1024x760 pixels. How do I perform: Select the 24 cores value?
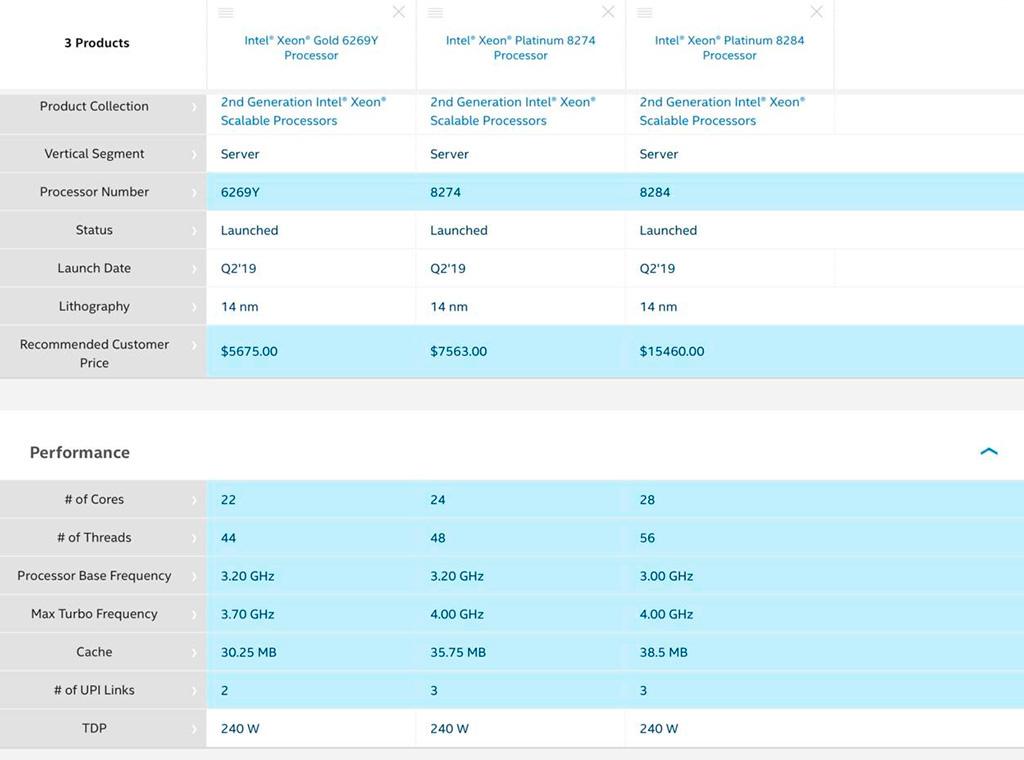438,499
